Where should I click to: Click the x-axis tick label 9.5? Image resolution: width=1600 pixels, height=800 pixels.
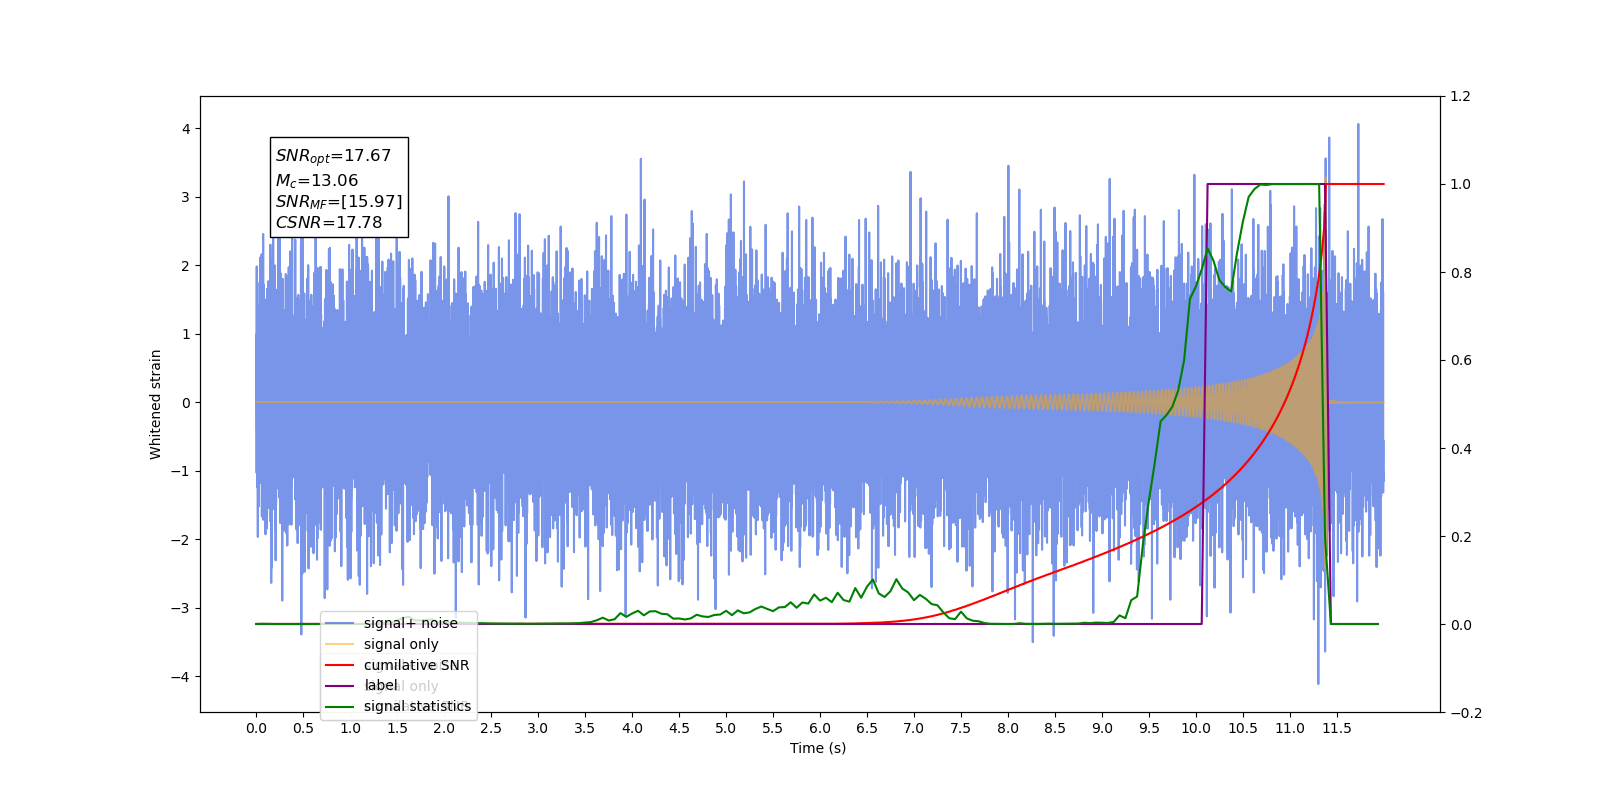pyautogui.click(x=1149, y=728)
